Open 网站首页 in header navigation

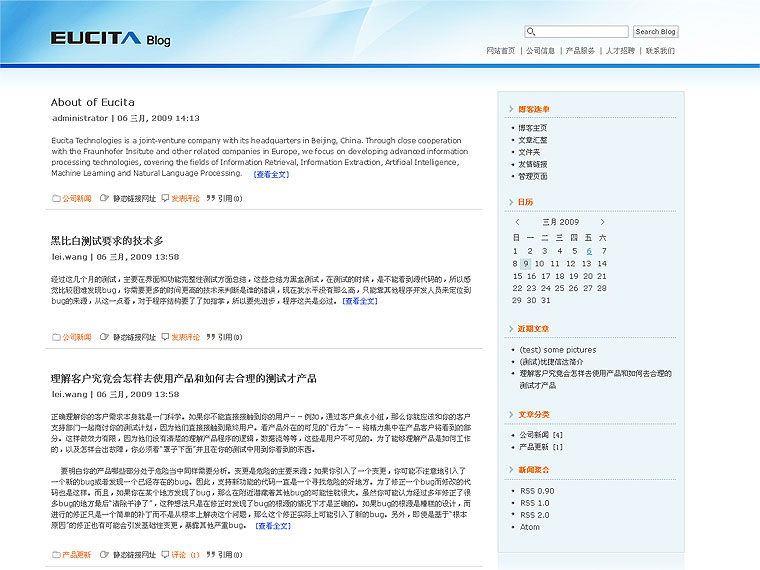coord(501,50)
